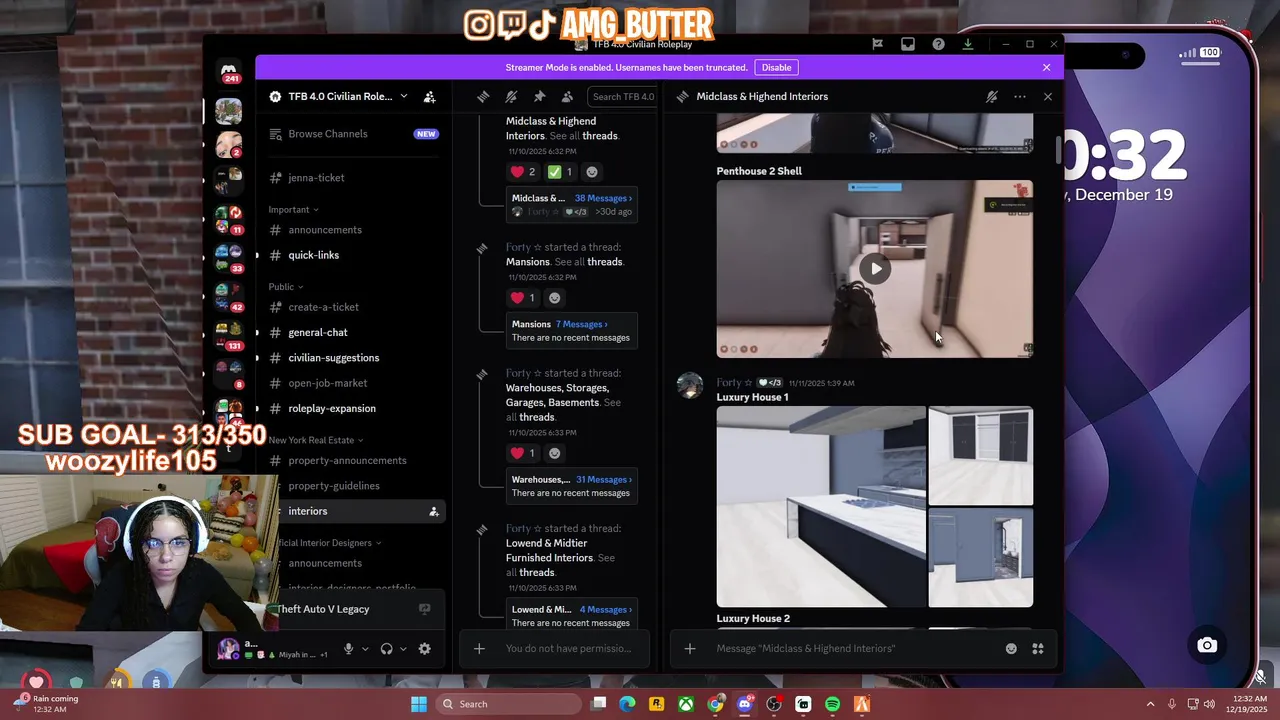1280x720 pixels.
Task: Toggle the heart reaction showing count 2
Action: tap(523, 172)
